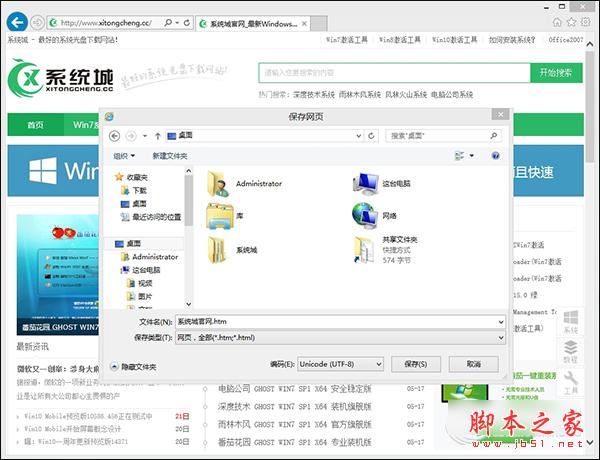The image size is (600, 460).
Task: Open recent locations dropdown in save dialog
Action: [145, 136]
